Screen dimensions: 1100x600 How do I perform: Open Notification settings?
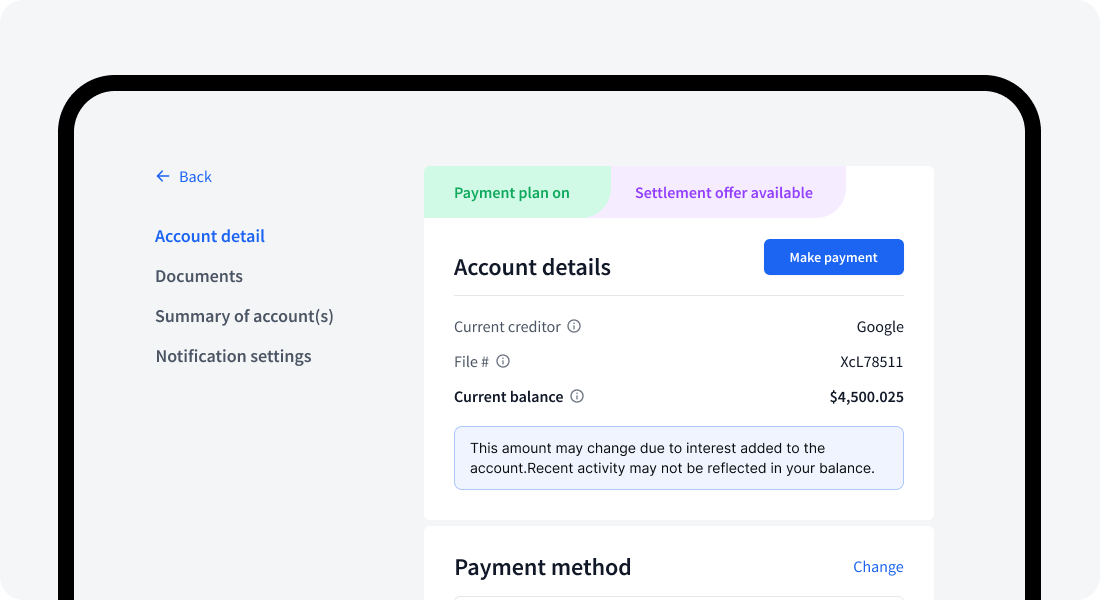[233, 356]
